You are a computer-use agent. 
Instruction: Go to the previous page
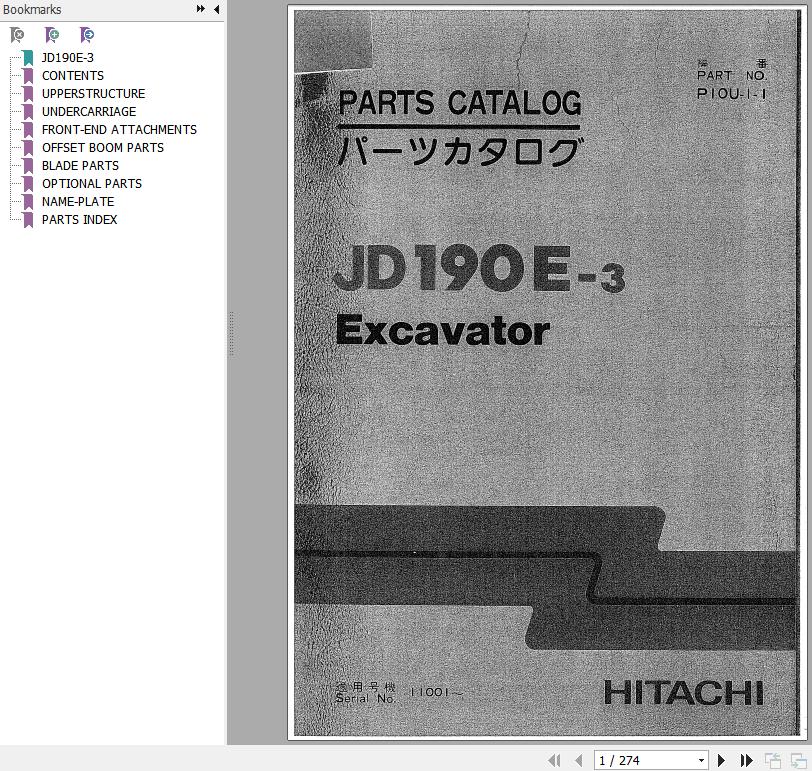coord(578,761)
